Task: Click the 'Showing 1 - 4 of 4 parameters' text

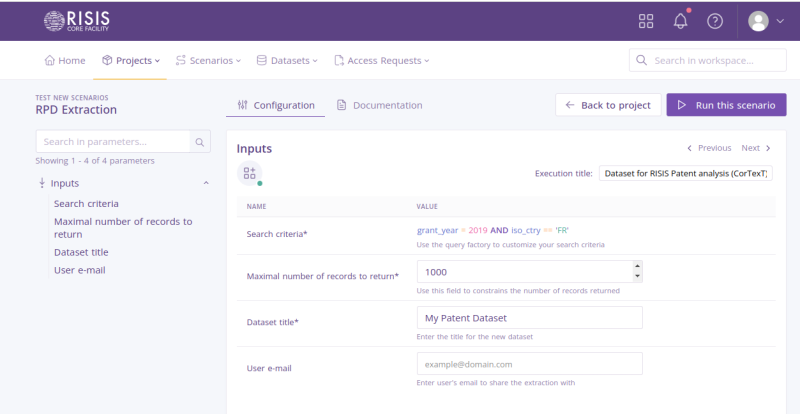Action: 95,161
